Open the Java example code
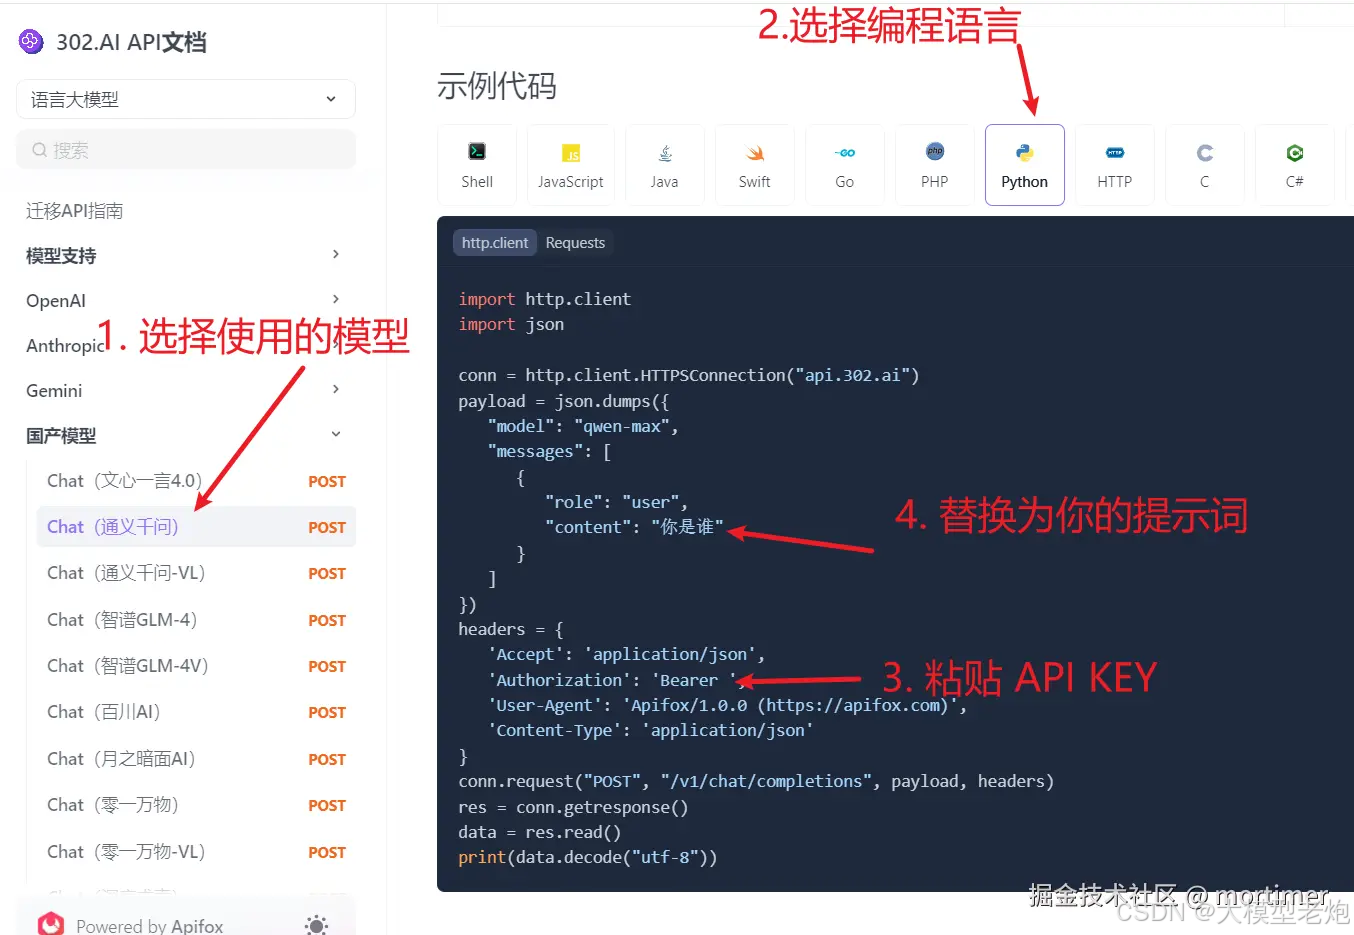Viewport: 1354px width, 935px height. [x=664, y=164]
